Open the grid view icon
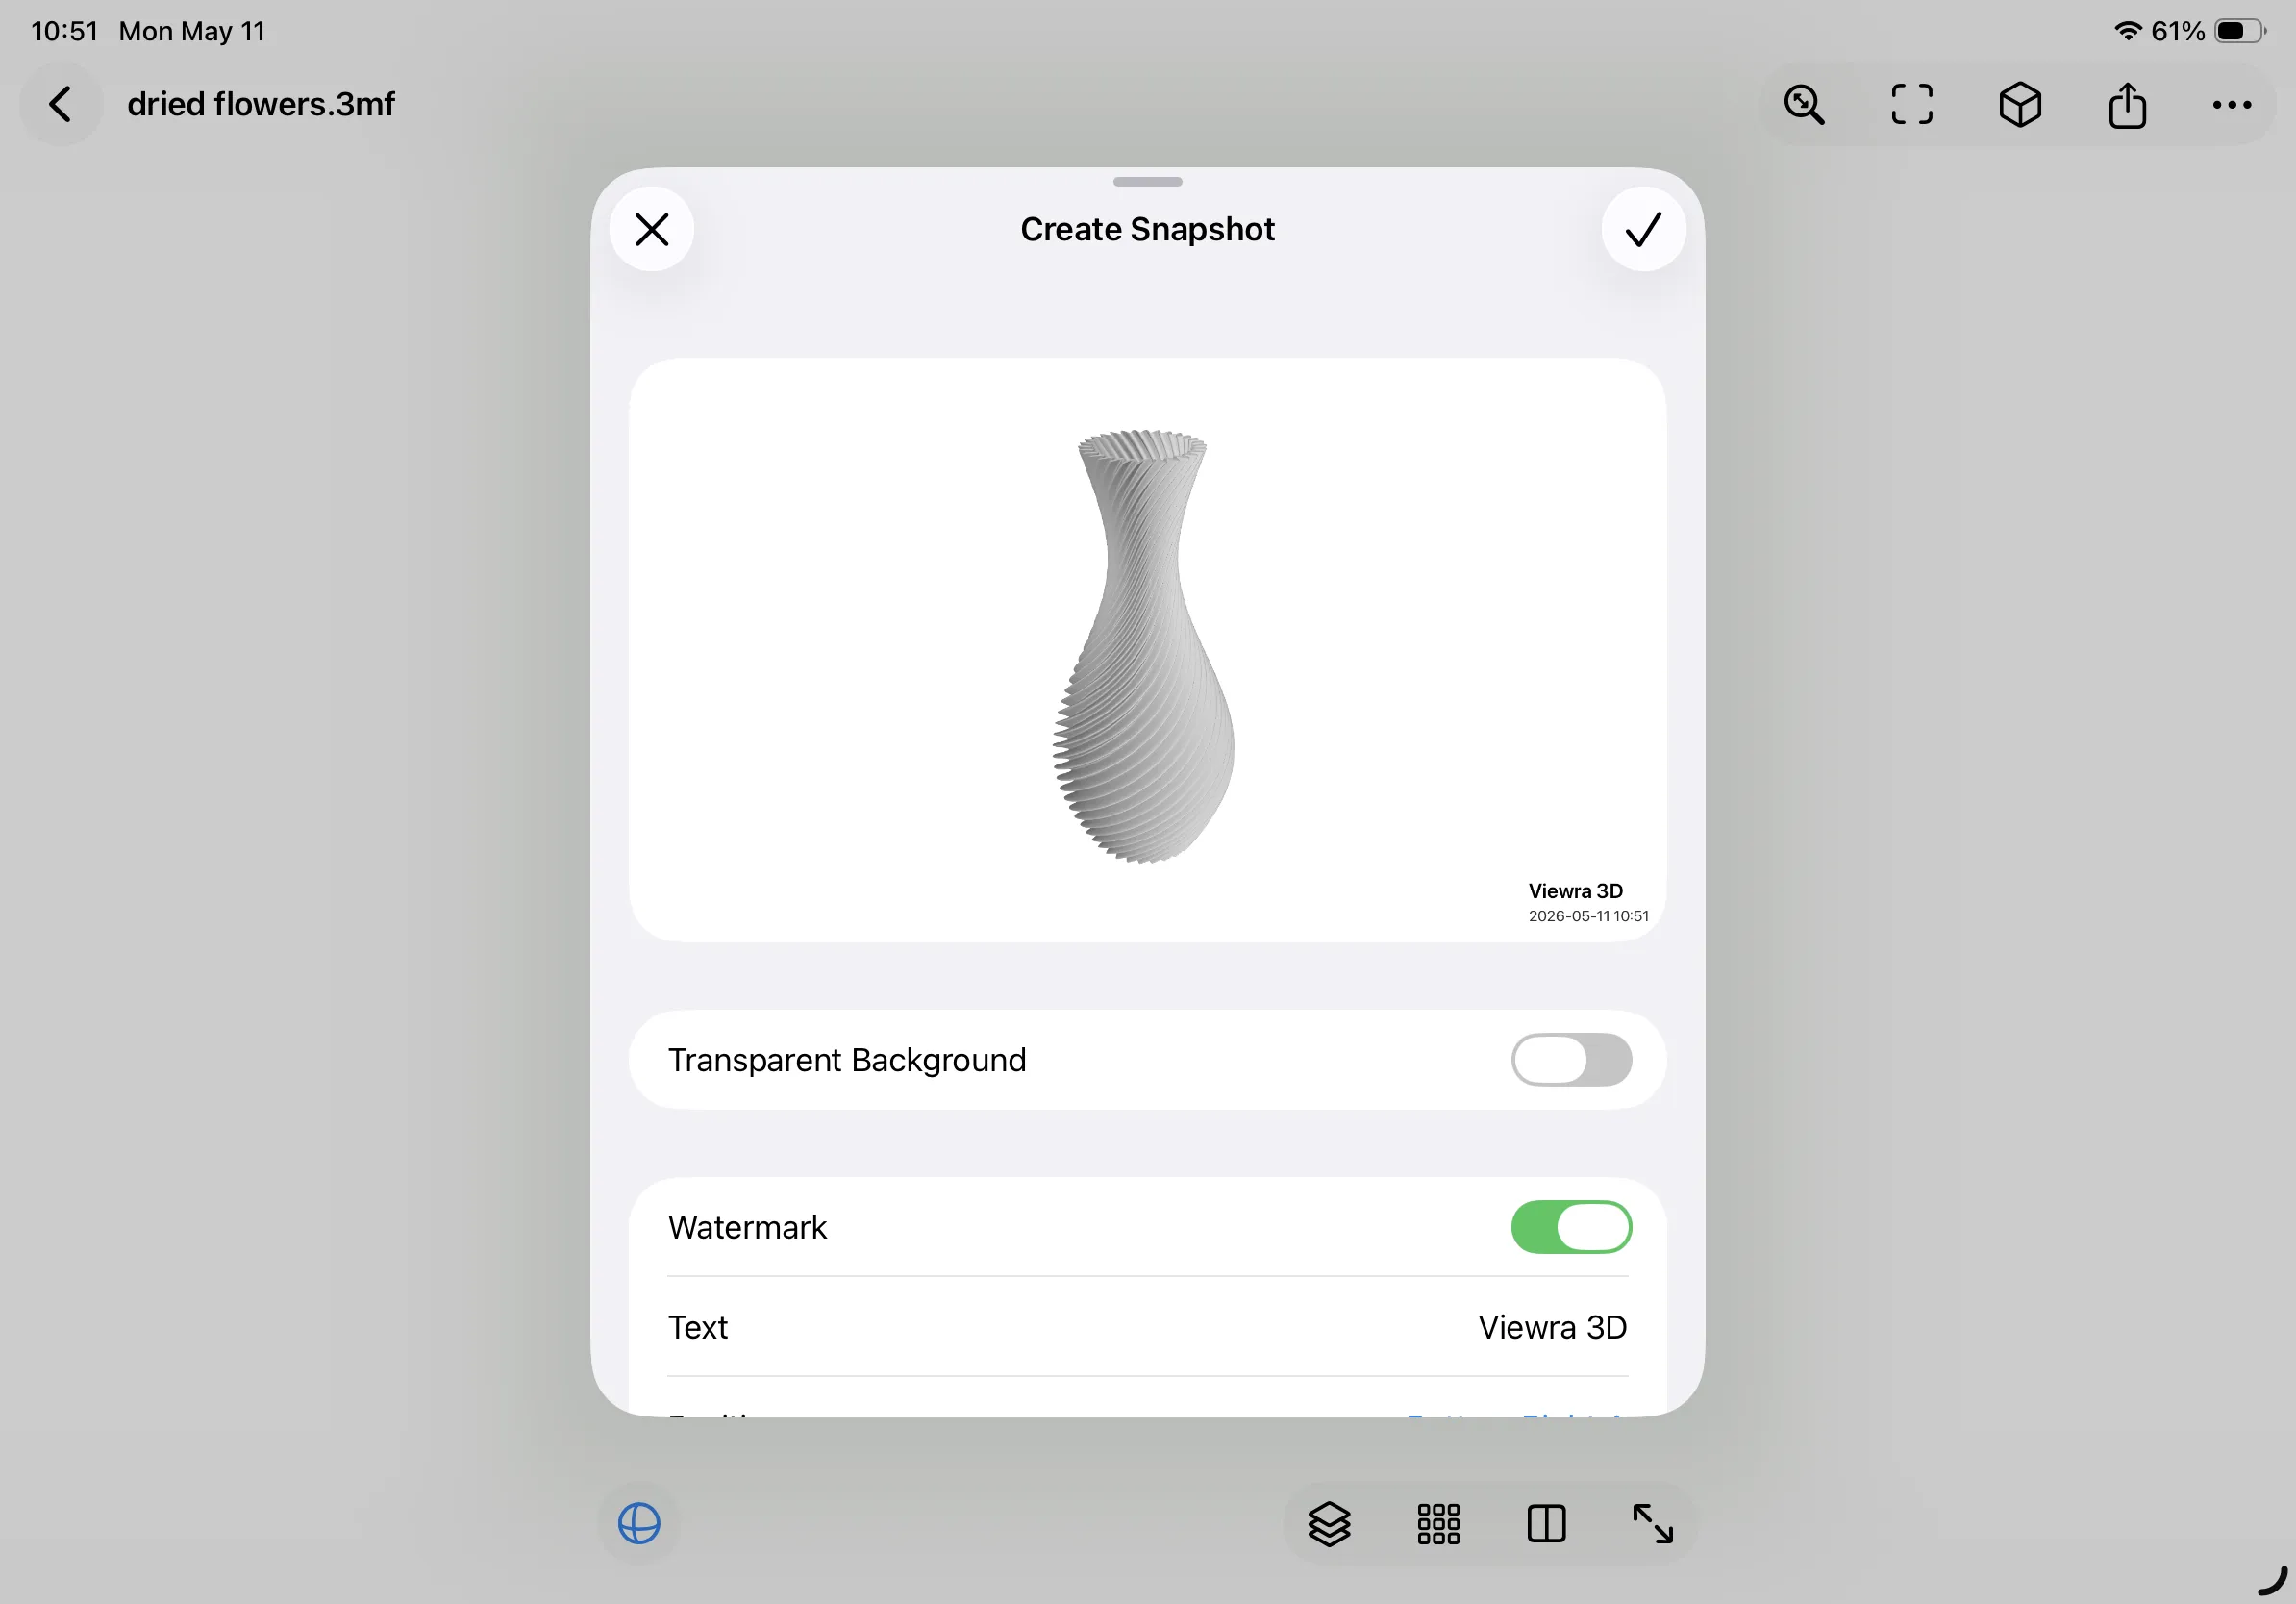The height and width of the screenshot is (1604, 2296). [1438, 1524]
